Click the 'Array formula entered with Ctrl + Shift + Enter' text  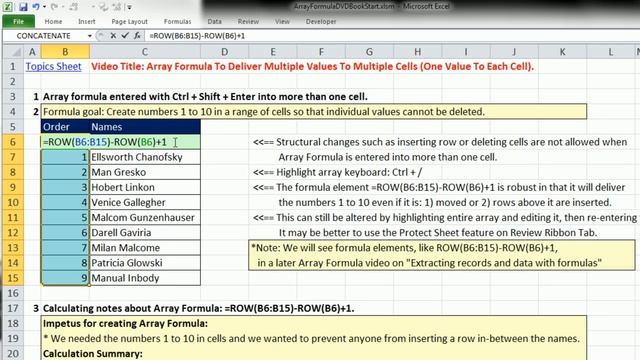click(205, 97)
